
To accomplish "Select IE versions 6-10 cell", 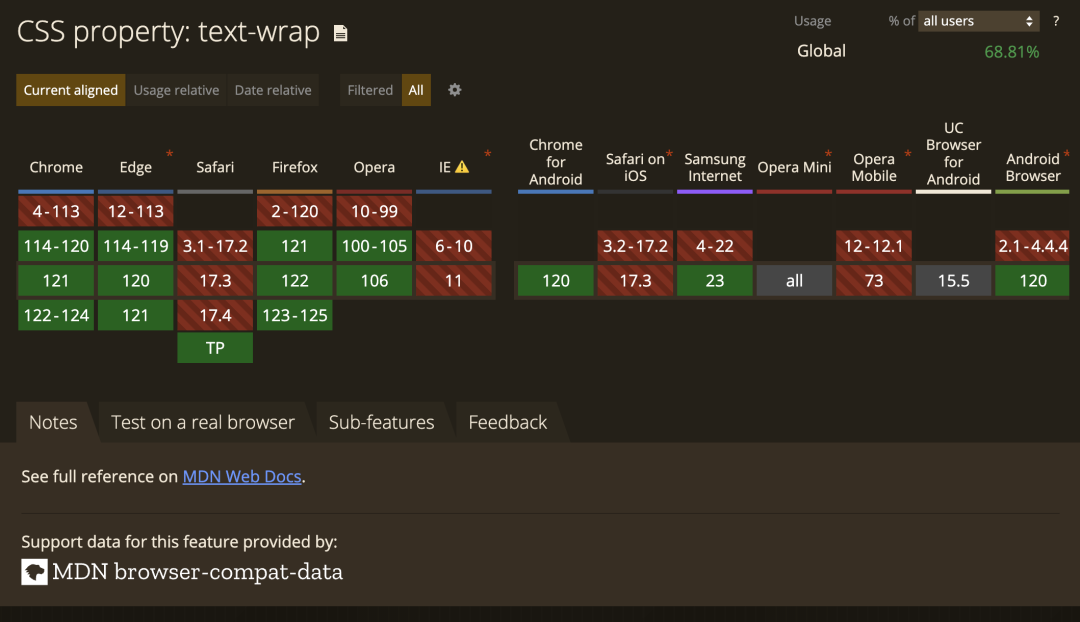I will pos(454,246).
